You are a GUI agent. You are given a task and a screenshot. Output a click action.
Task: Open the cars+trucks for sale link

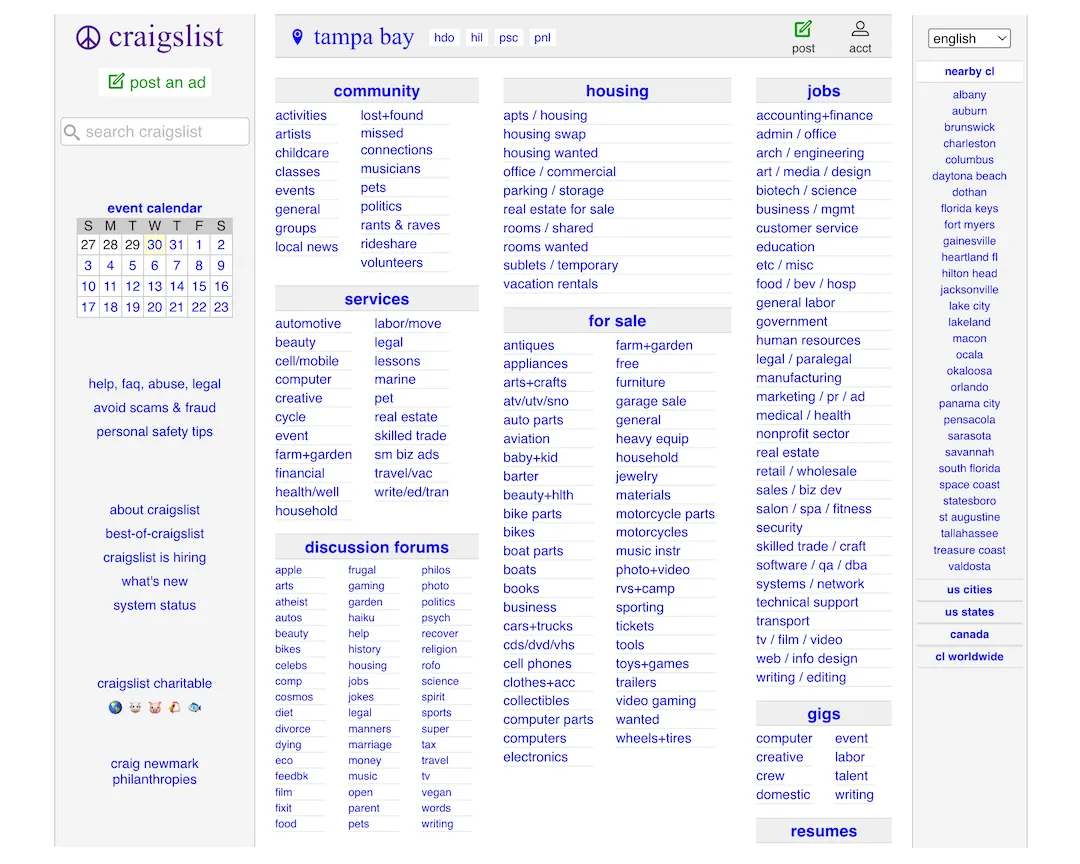tap(538, 626)
